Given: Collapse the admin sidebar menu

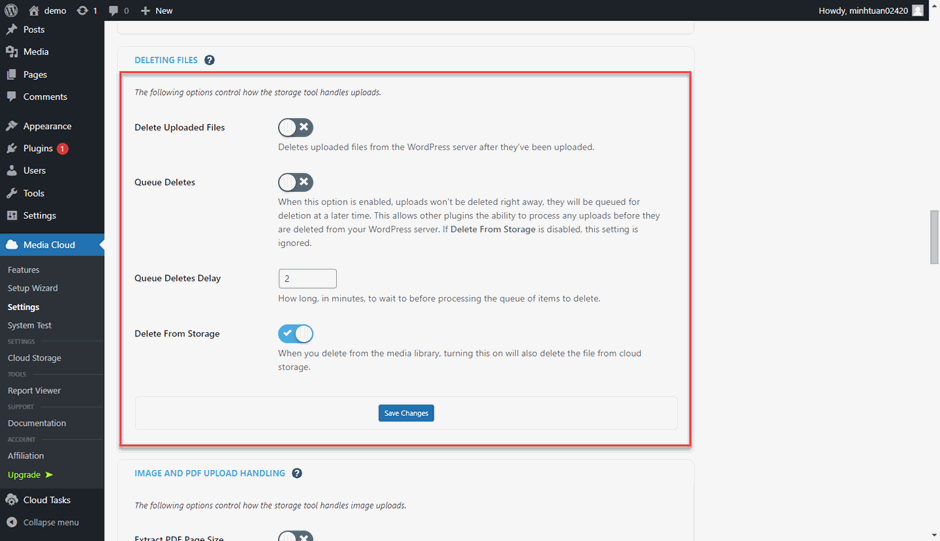Looking at the screenshot, I should (52, 522).
